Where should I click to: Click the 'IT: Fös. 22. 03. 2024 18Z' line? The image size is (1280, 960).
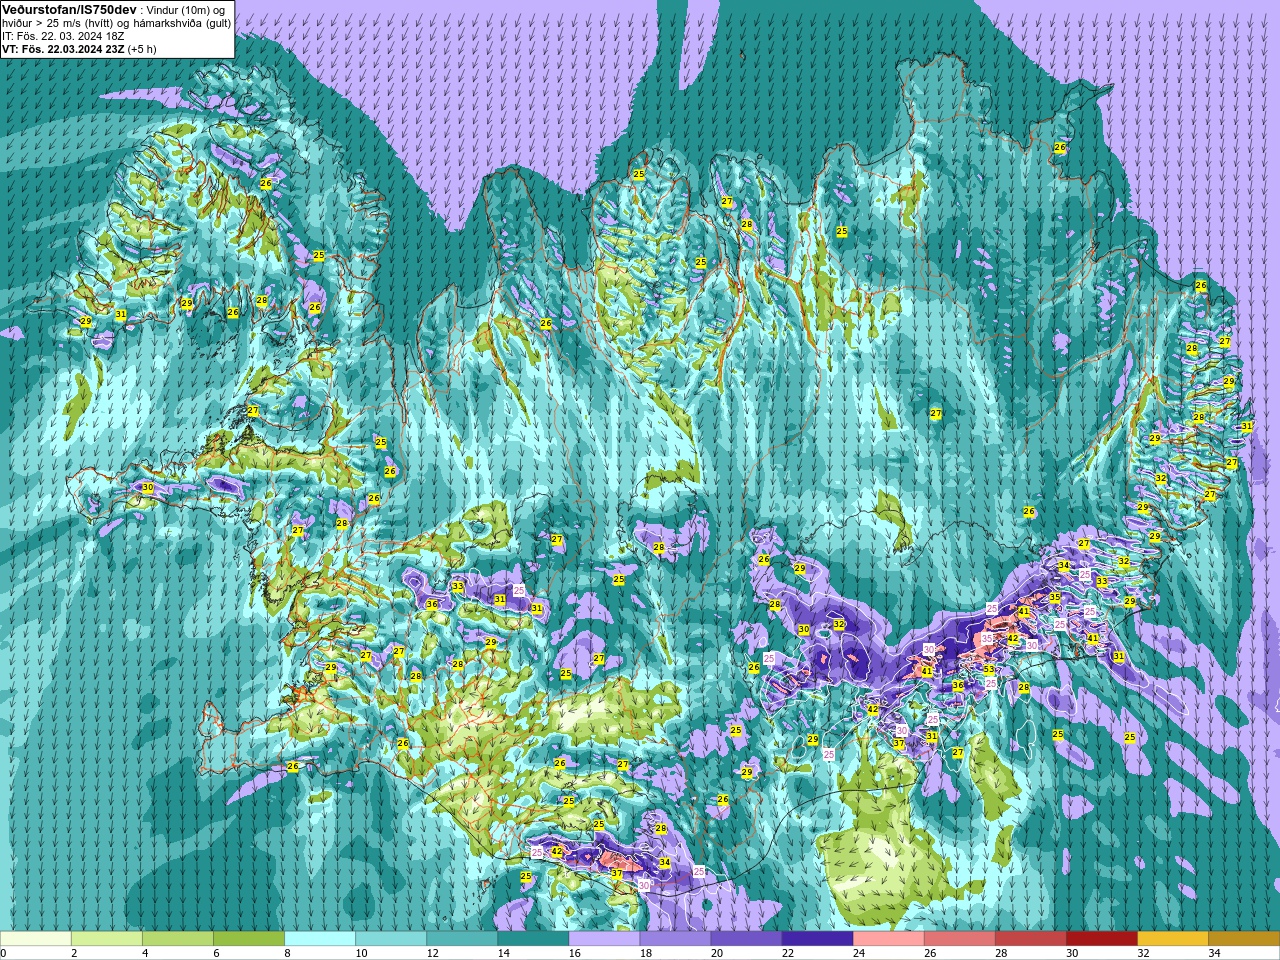tap(63, 35)
